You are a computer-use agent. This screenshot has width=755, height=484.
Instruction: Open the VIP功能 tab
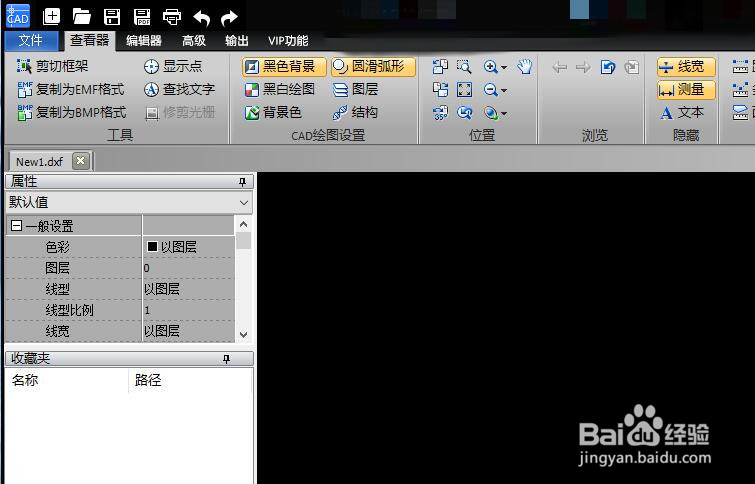point(288,41)
